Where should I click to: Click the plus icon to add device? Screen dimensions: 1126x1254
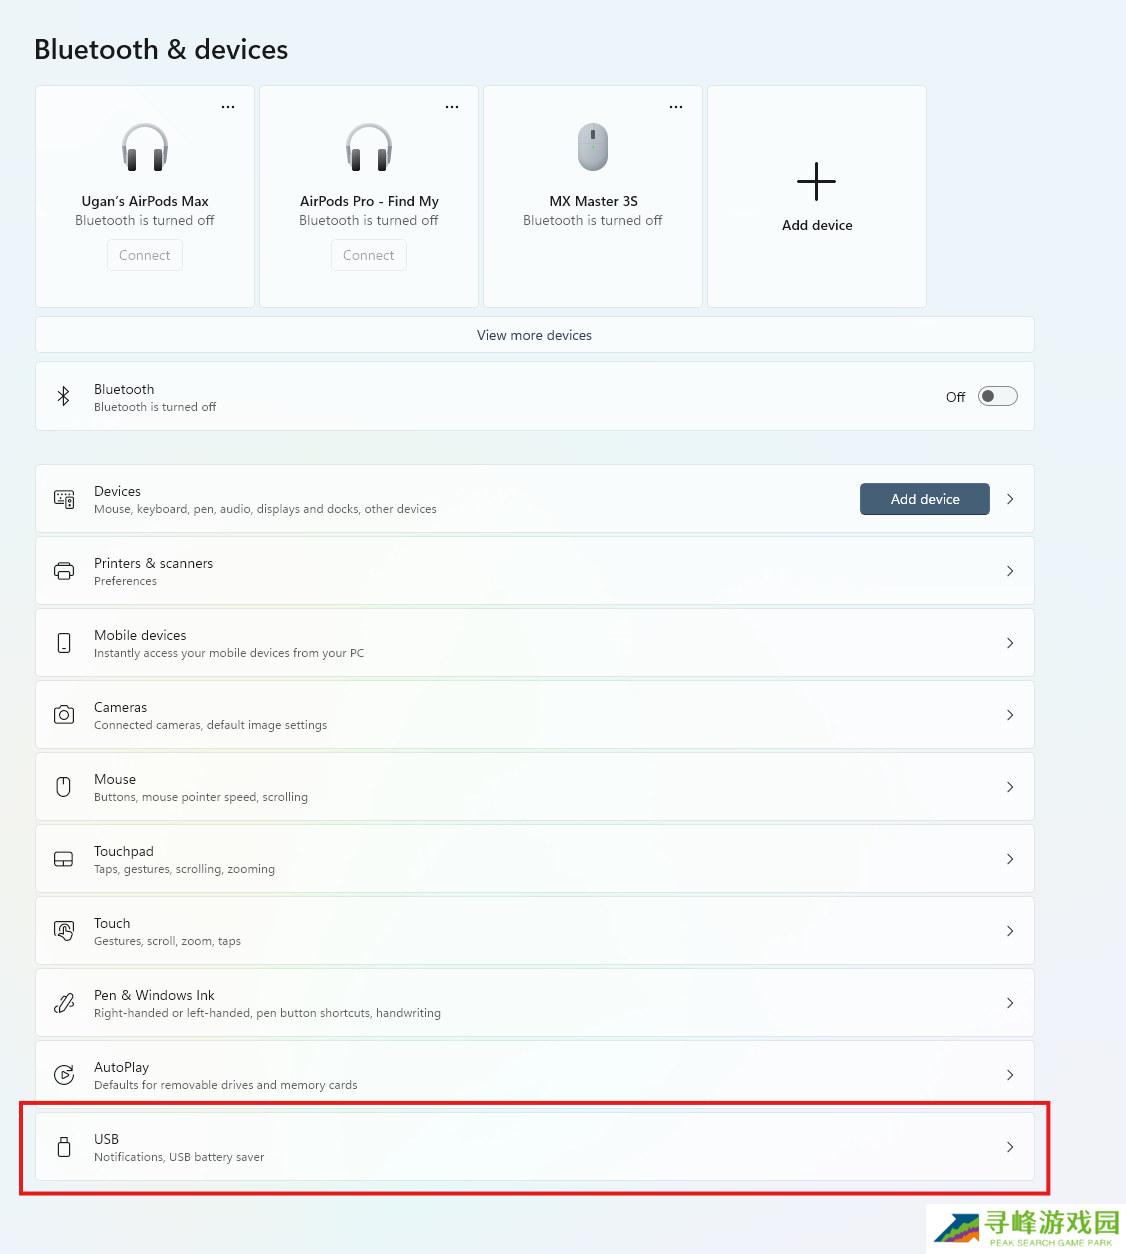click(816, 182)
